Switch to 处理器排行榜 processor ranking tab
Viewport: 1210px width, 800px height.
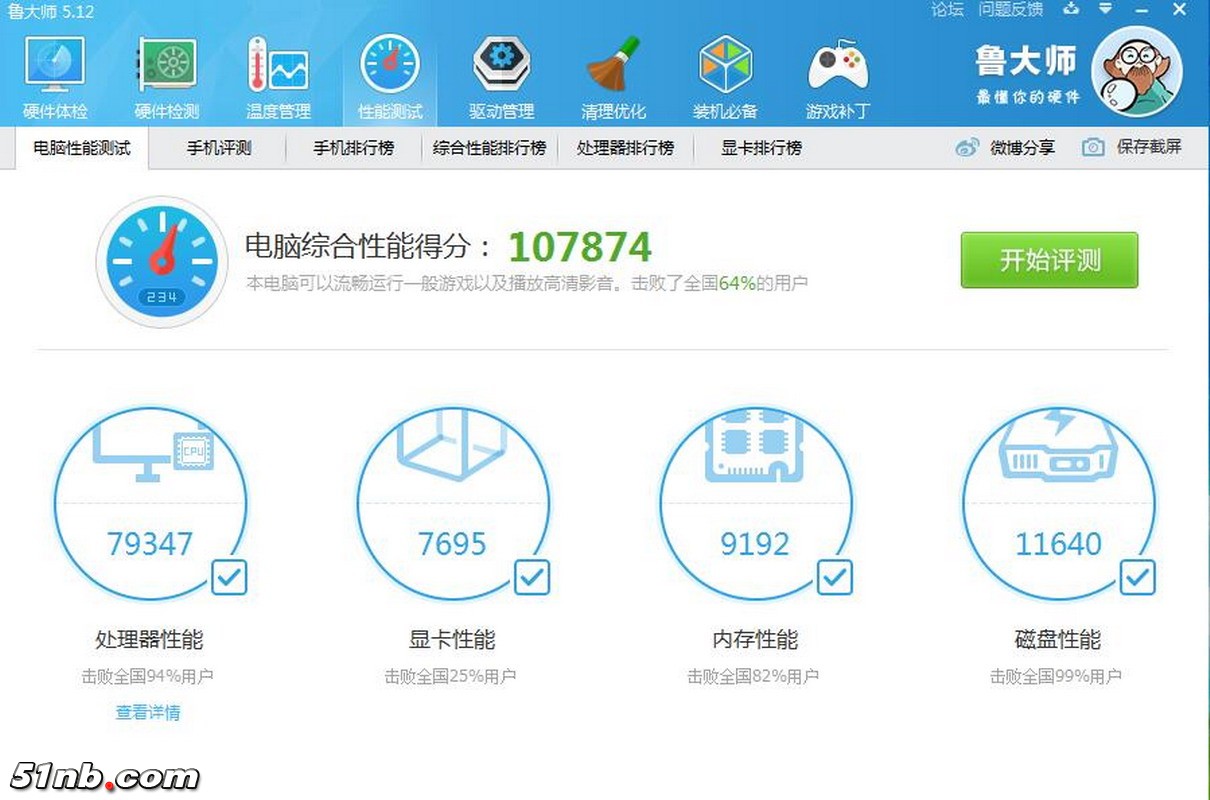(626, 148)
